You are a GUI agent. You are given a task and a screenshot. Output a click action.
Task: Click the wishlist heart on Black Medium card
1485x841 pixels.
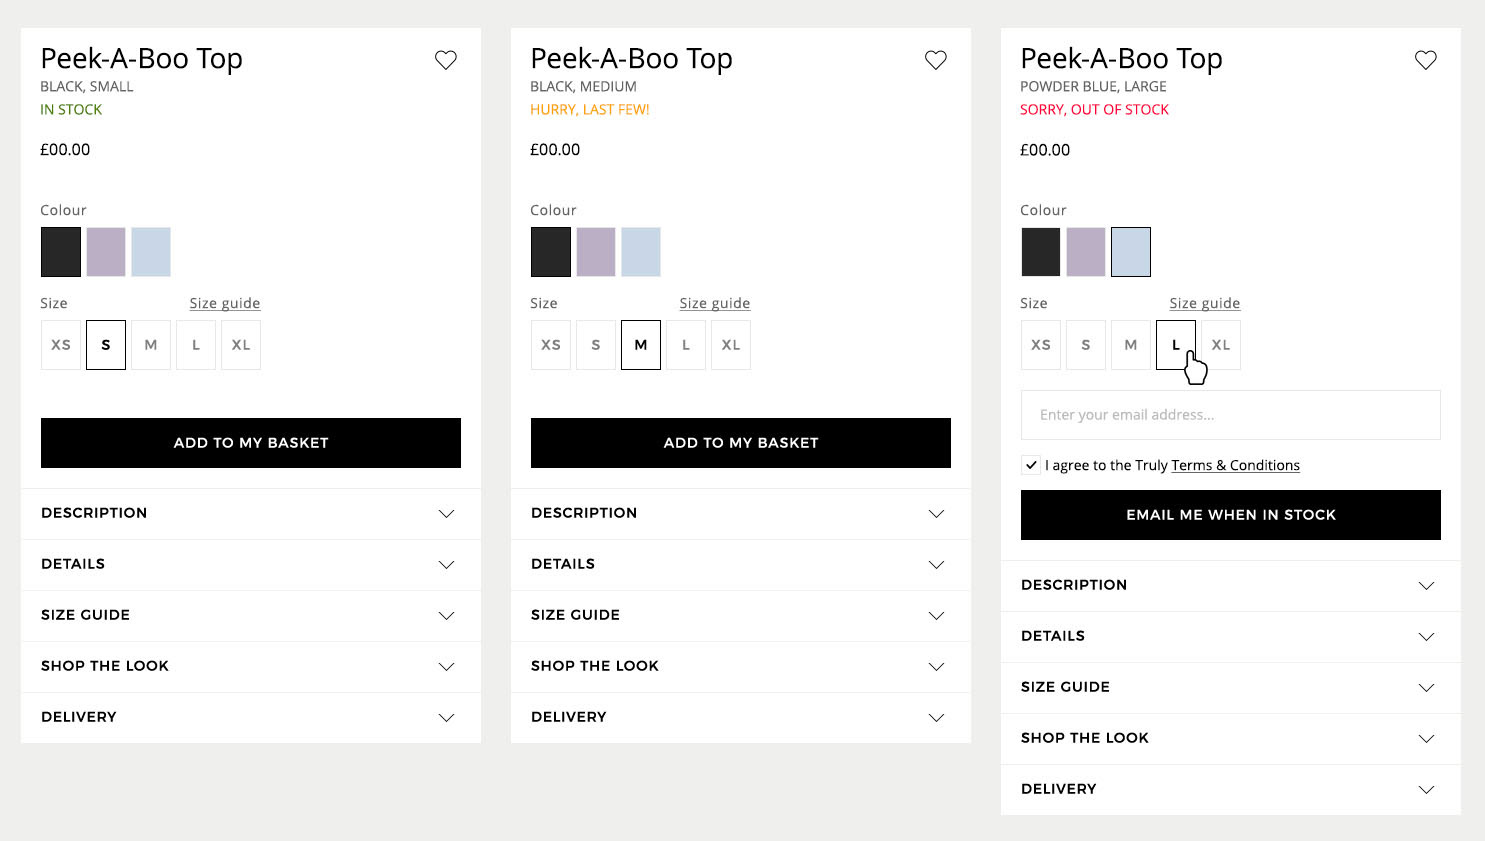(x=936, y=60)
